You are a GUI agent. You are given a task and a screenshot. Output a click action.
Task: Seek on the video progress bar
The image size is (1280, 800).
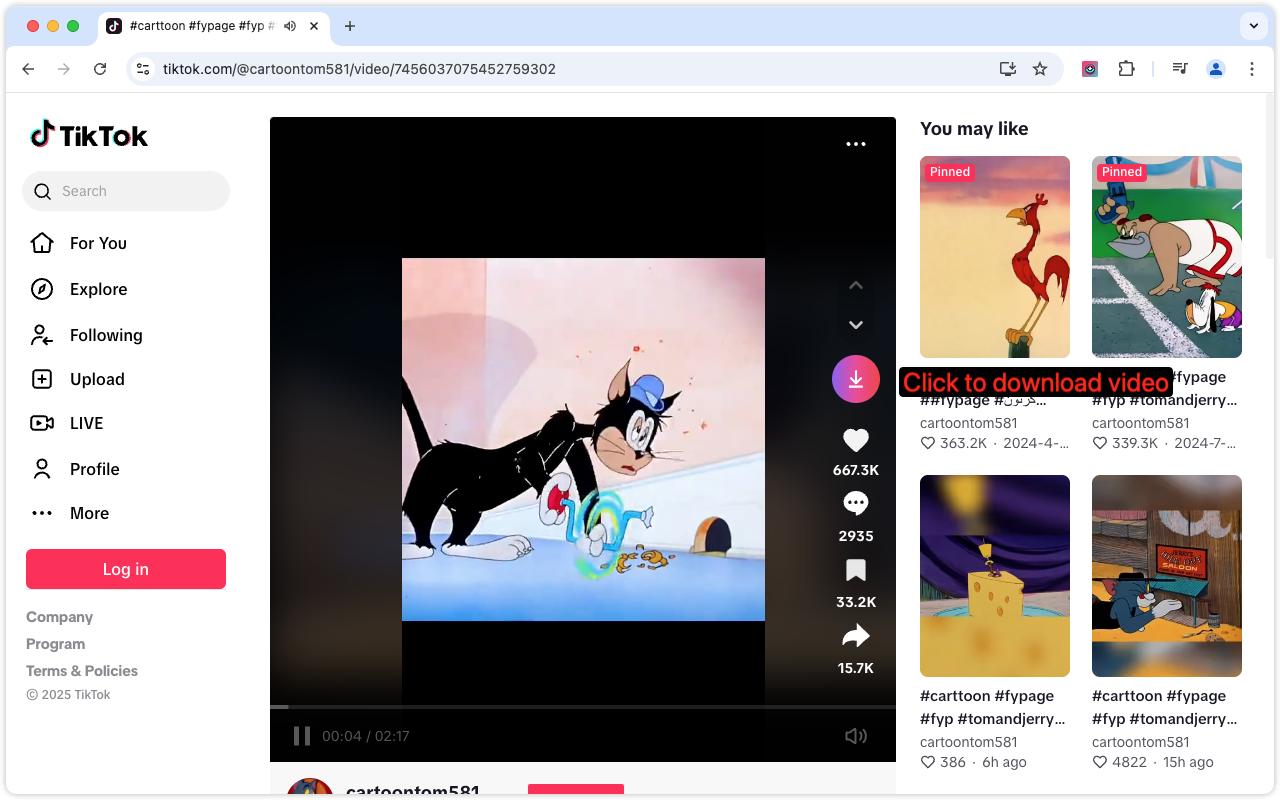(x=583, y=707)
